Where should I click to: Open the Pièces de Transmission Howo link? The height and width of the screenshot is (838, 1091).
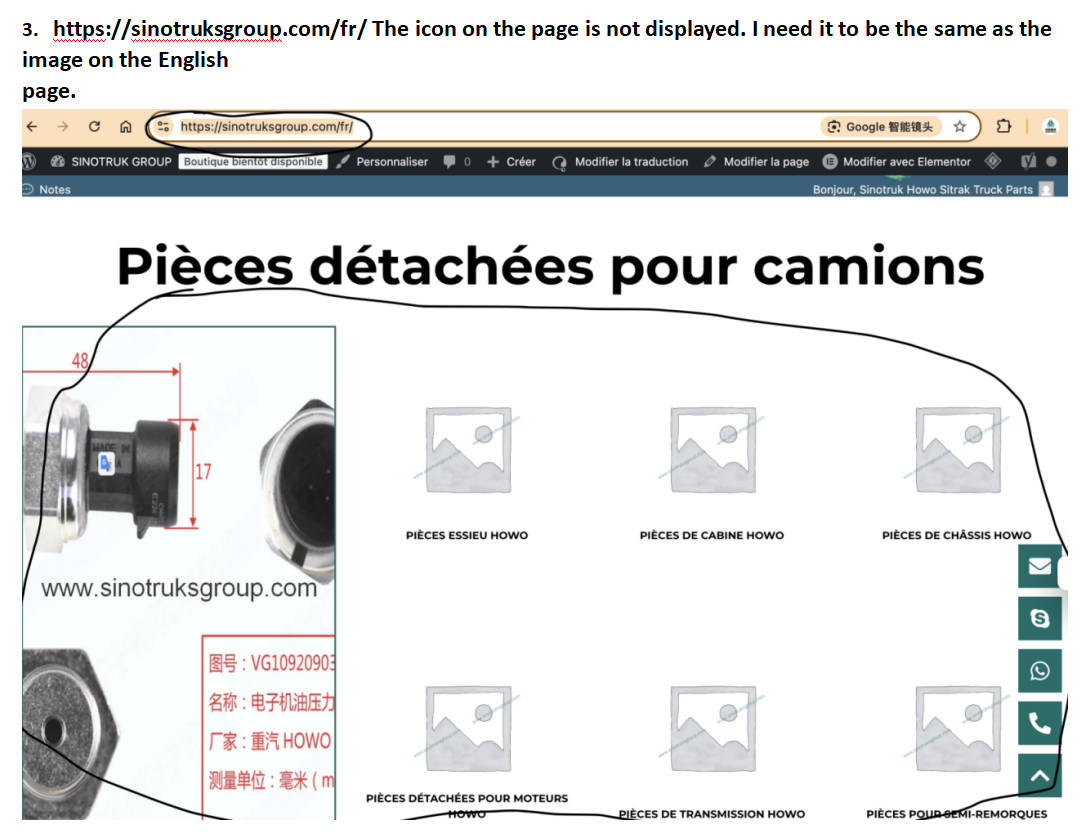(x=712, y=814)
